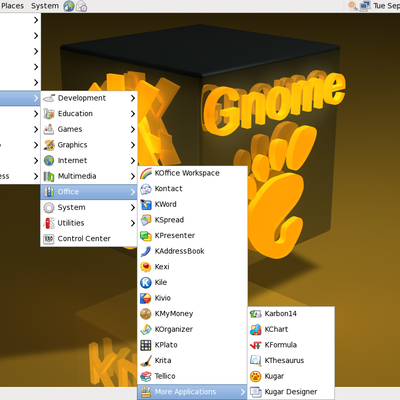400x400 pixels.
Task: Click the 'KMyMoney' menu label
Action: tap(174, 314)
